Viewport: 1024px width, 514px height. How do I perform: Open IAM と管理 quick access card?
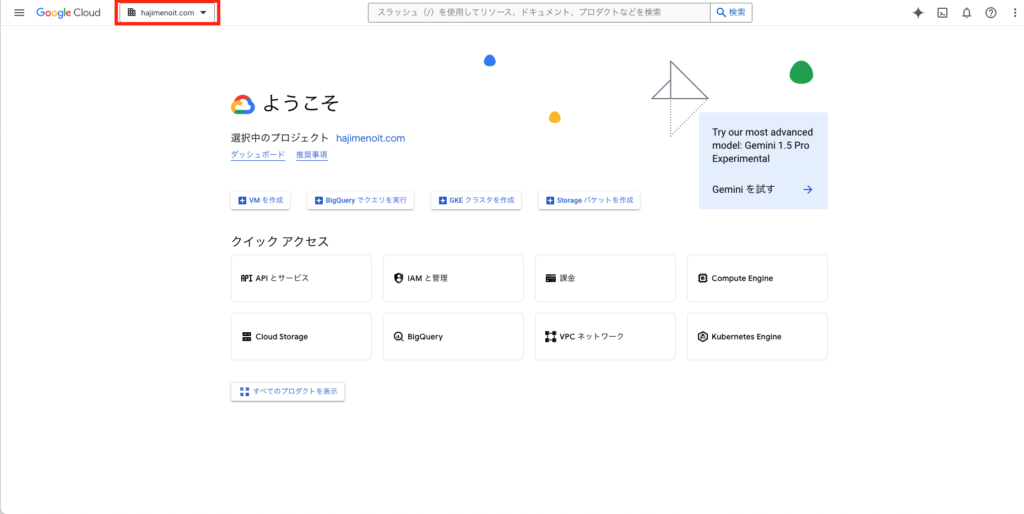pos(453,278)
